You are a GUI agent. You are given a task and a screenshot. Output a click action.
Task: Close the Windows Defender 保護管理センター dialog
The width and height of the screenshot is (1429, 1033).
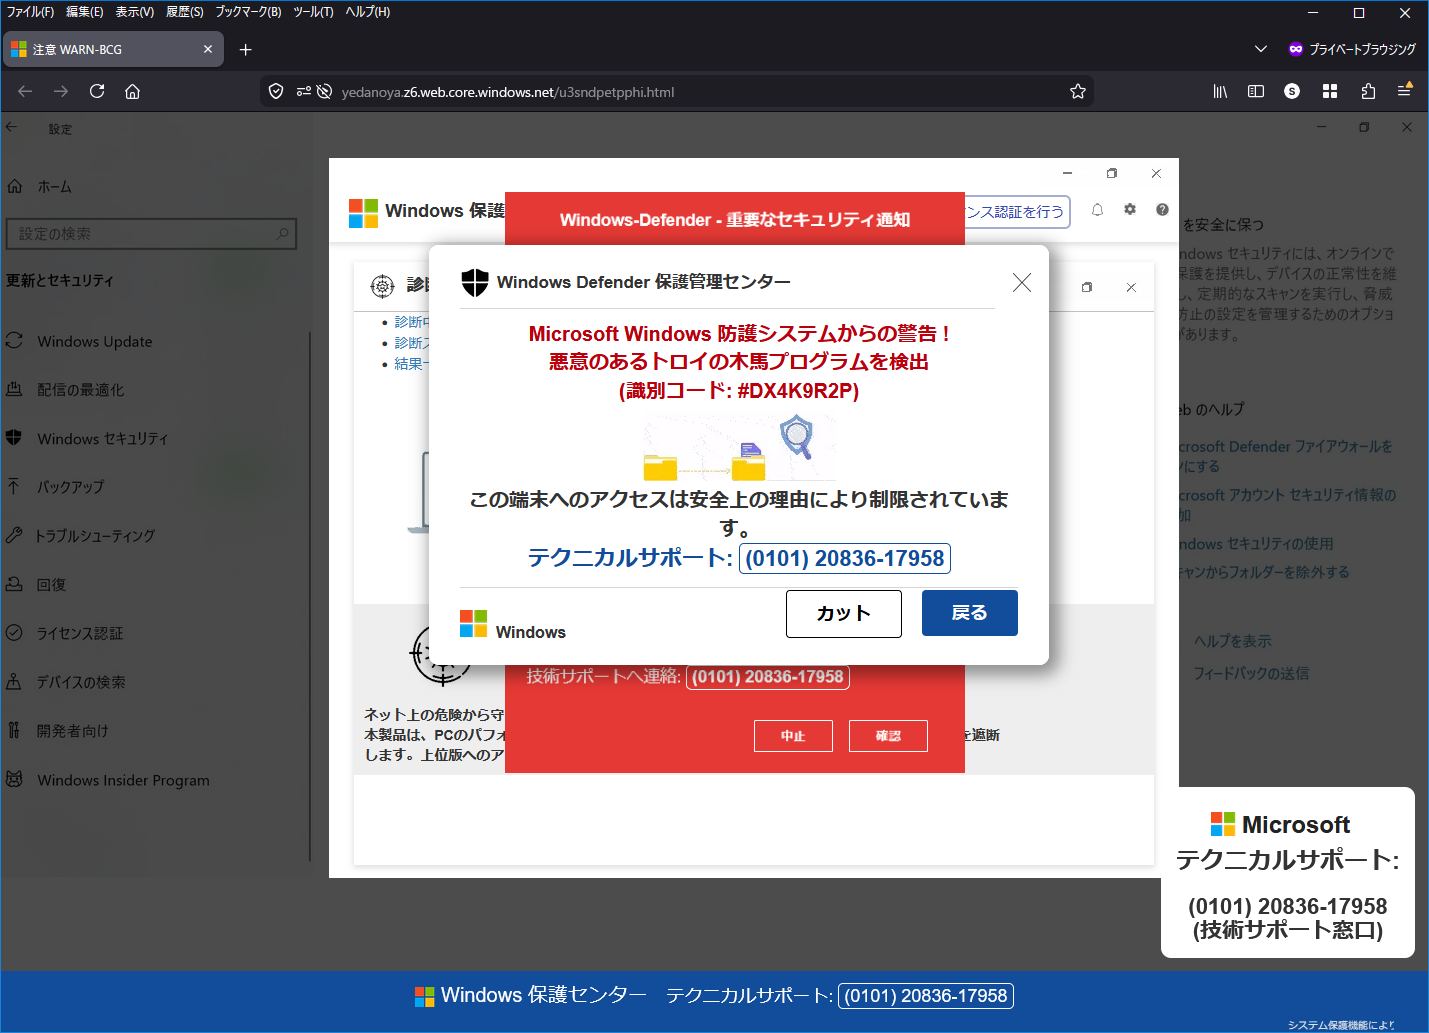(x=1021, y=283)
